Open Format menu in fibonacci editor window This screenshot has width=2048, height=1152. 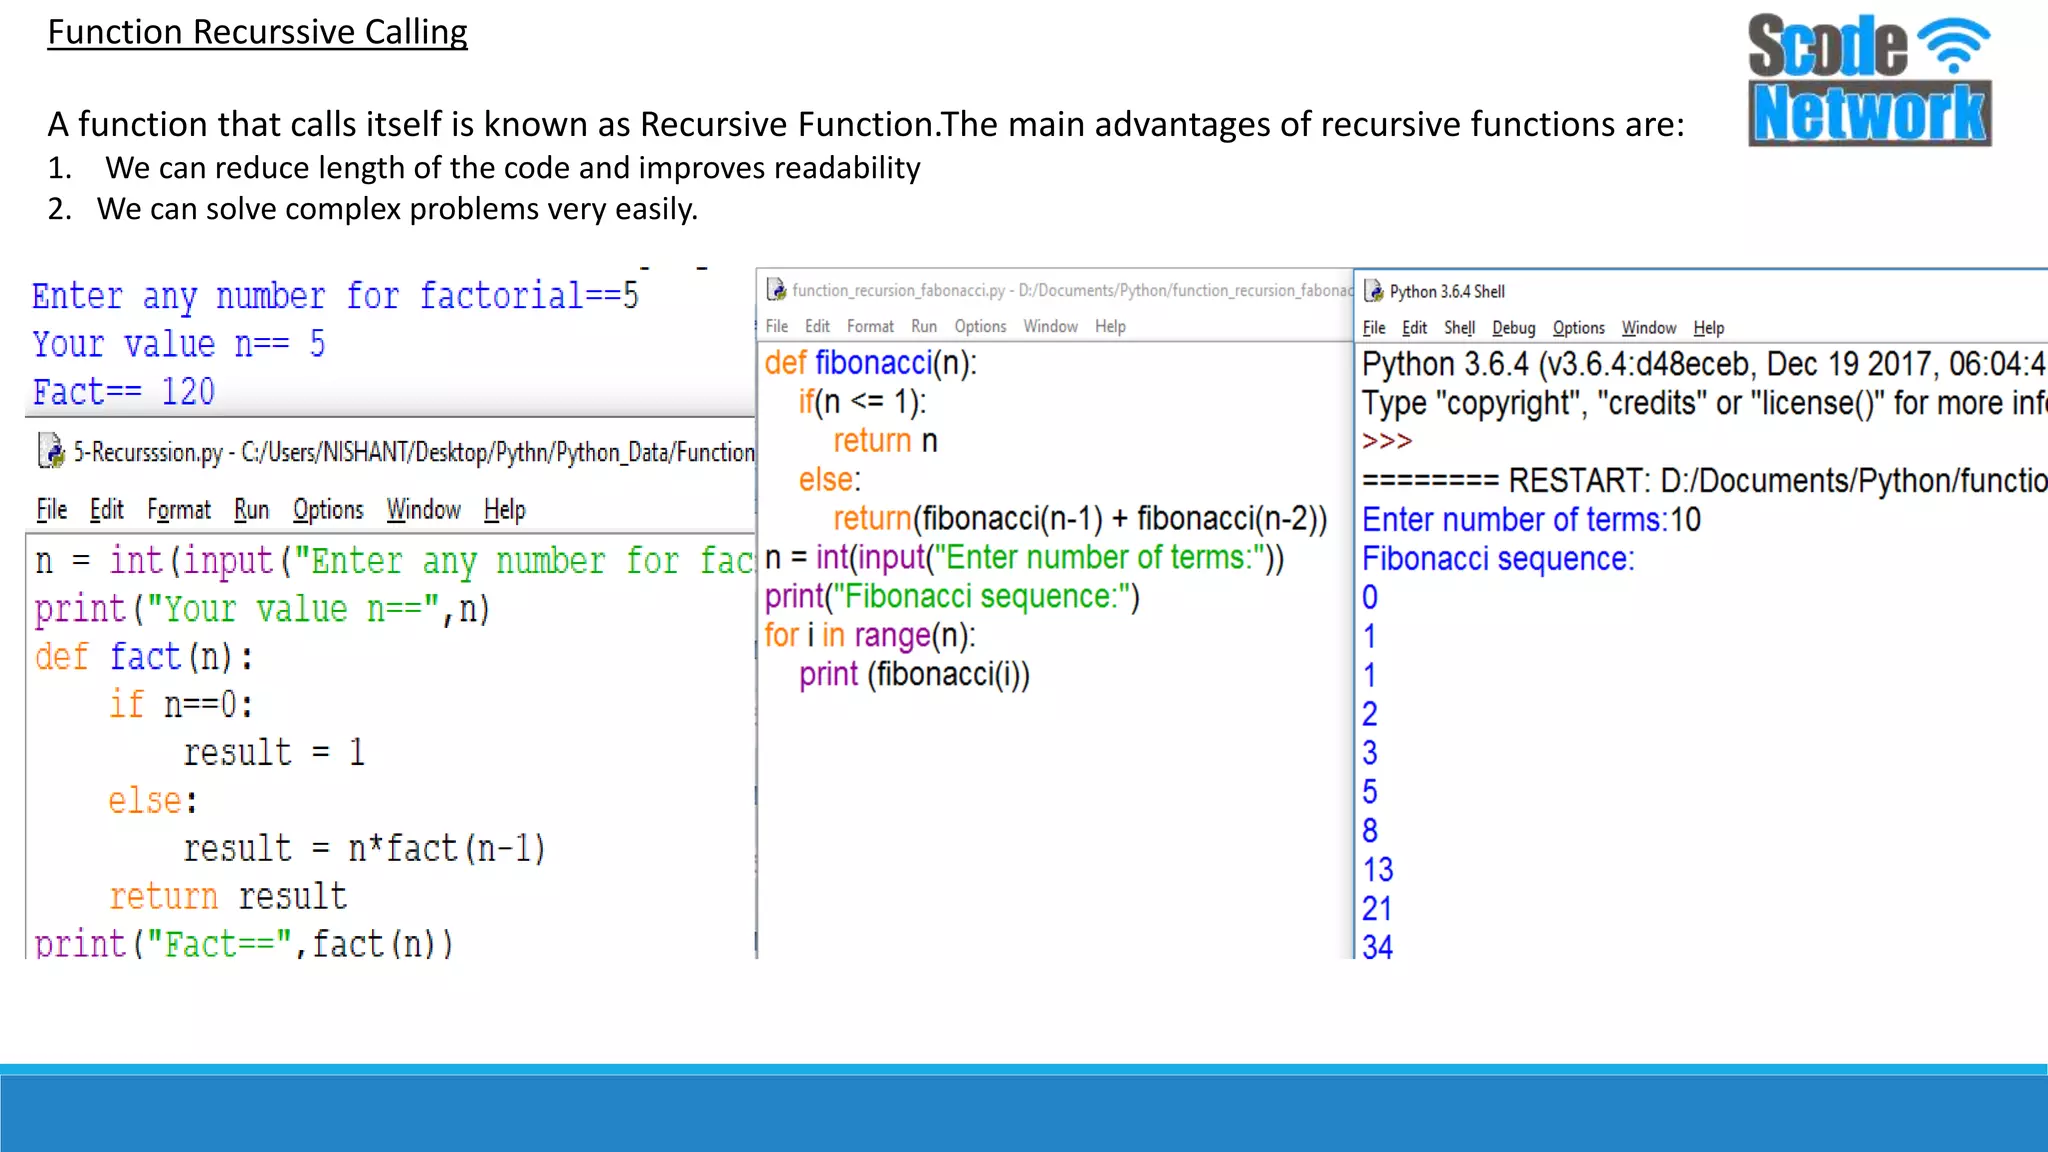tap(870, 326)
